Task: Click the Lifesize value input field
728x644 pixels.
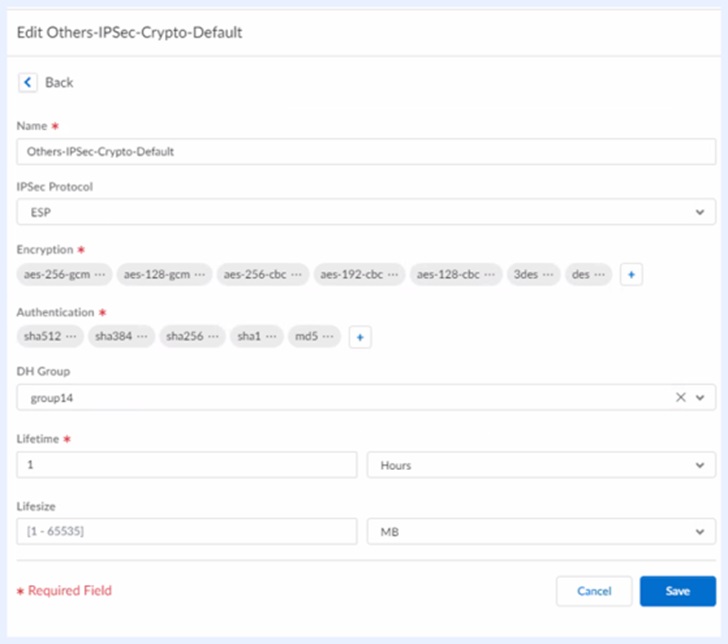Action: pyautogui.click(x=187, y=531)
